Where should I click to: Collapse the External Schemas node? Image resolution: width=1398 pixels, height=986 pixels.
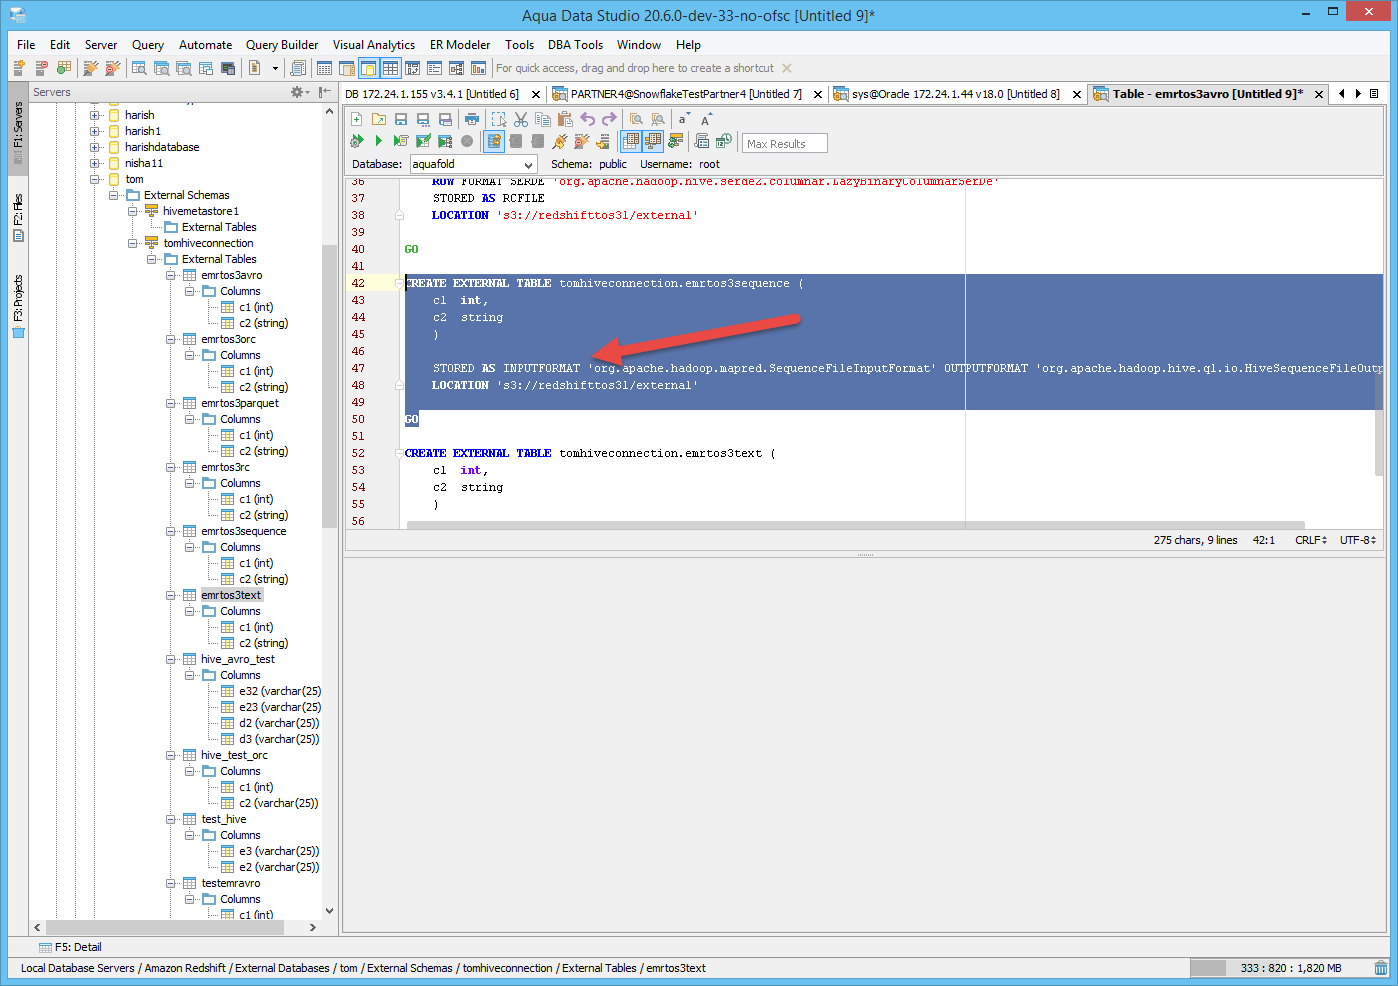tap(114, 195)
